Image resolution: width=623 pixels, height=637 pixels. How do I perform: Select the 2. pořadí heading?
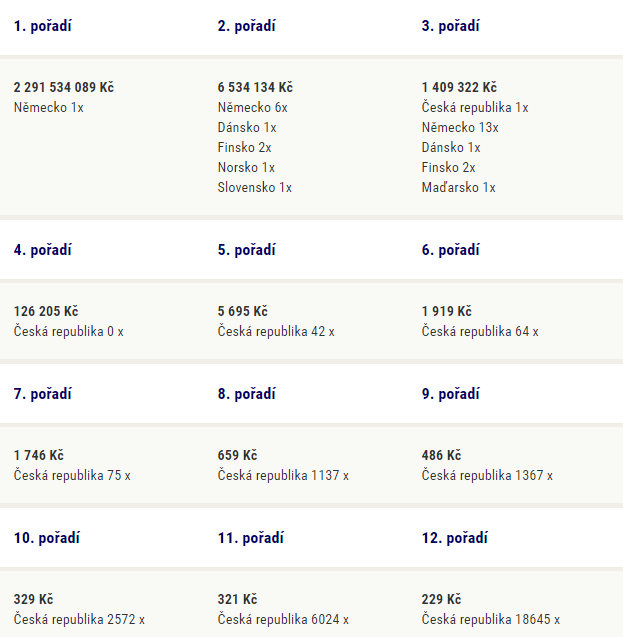click(247, 26)
